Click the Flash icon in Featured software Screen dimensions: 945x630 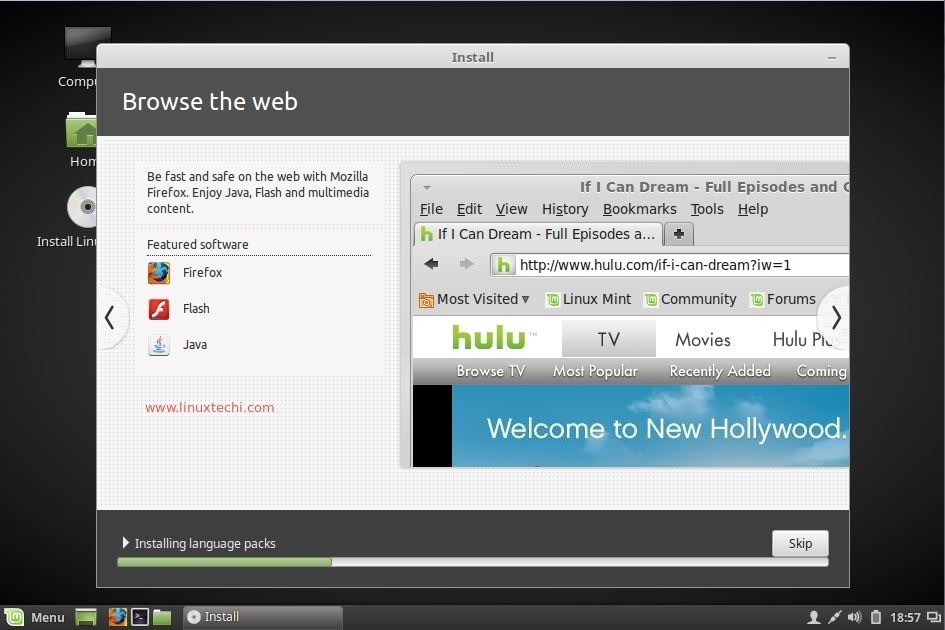point(159,309)
